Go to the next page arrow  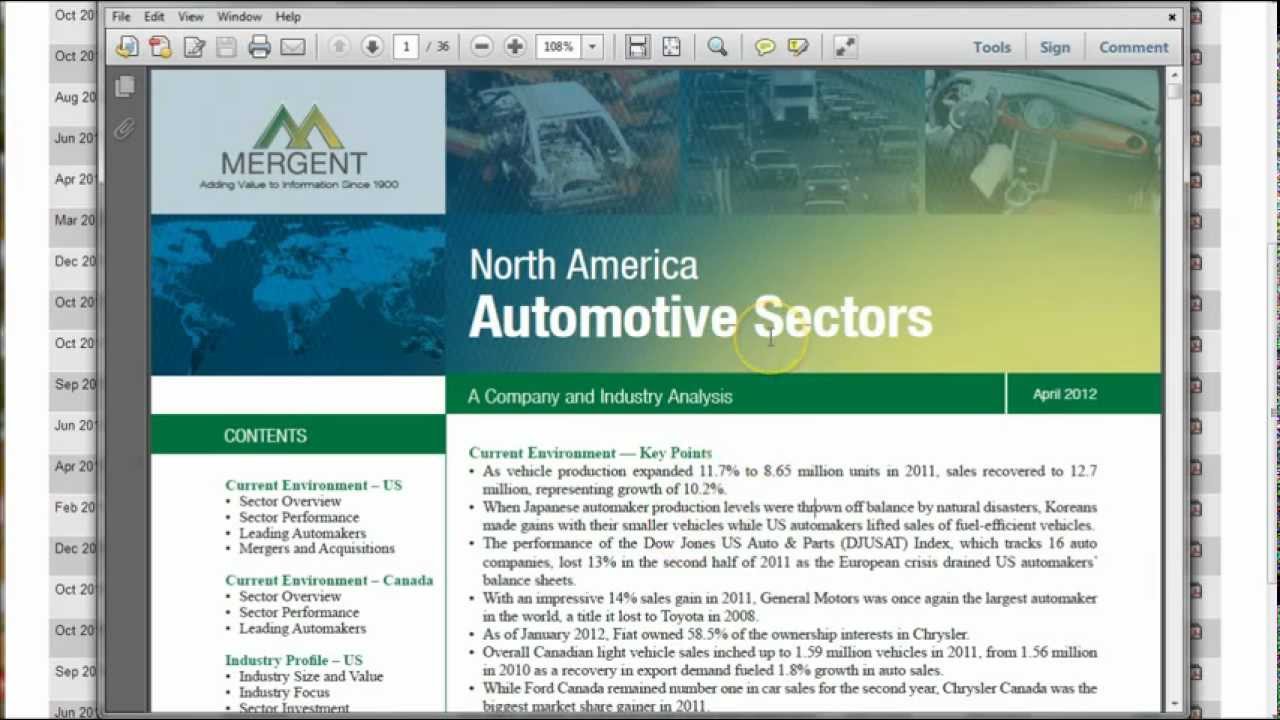point(372,47)
